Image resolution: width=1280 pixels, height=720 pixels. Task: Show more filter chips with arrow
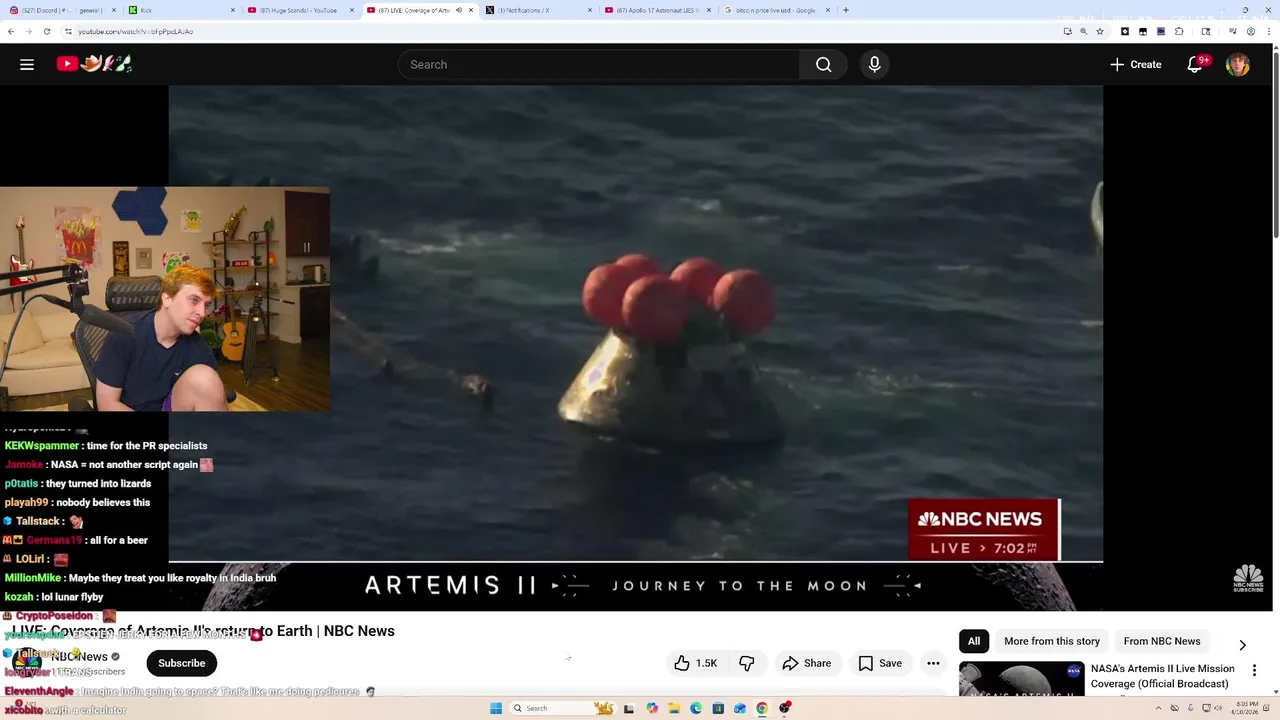click(1242, 645)
